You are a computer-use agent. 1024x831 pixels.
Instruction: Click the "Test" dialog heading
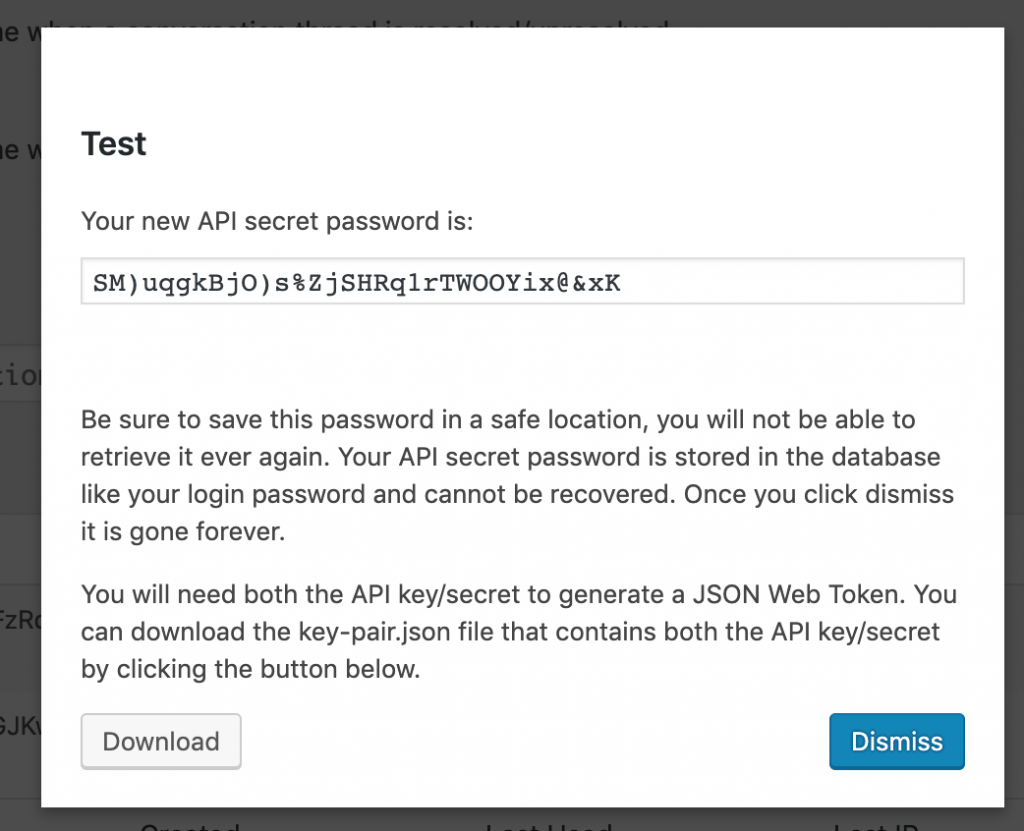114,144
